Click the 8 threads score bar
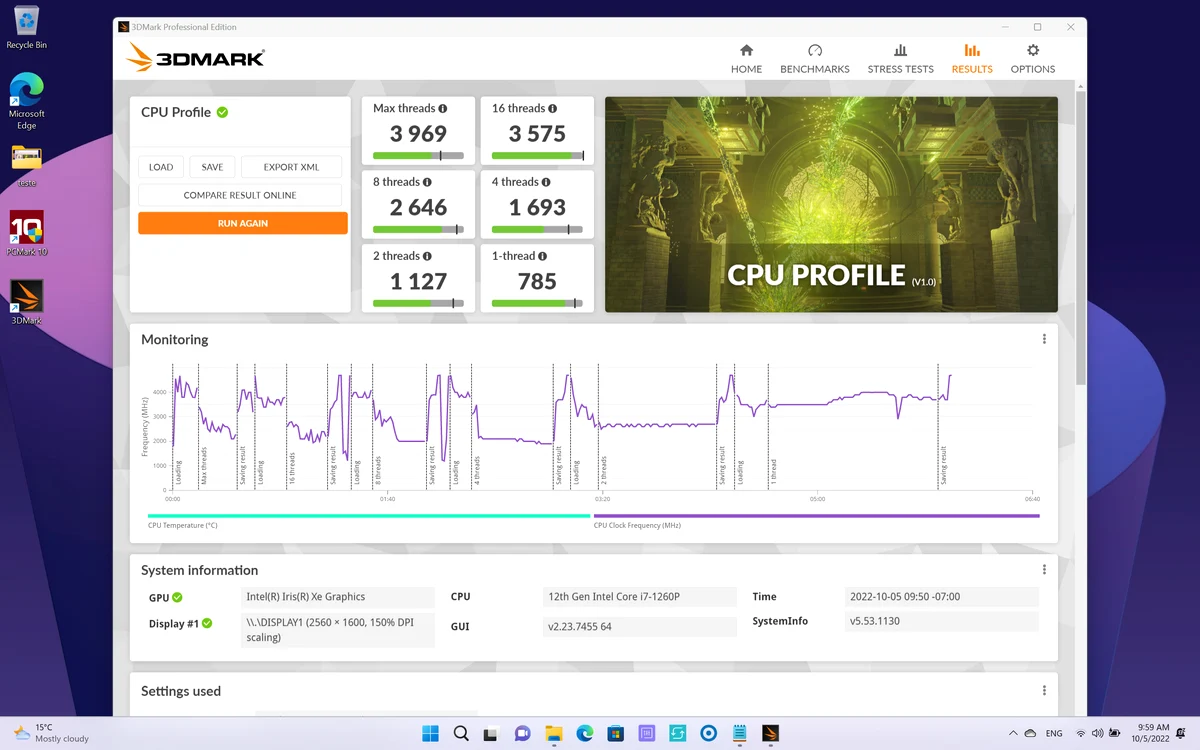Viewport: 1200px width, 750px height. pos(418,230)
